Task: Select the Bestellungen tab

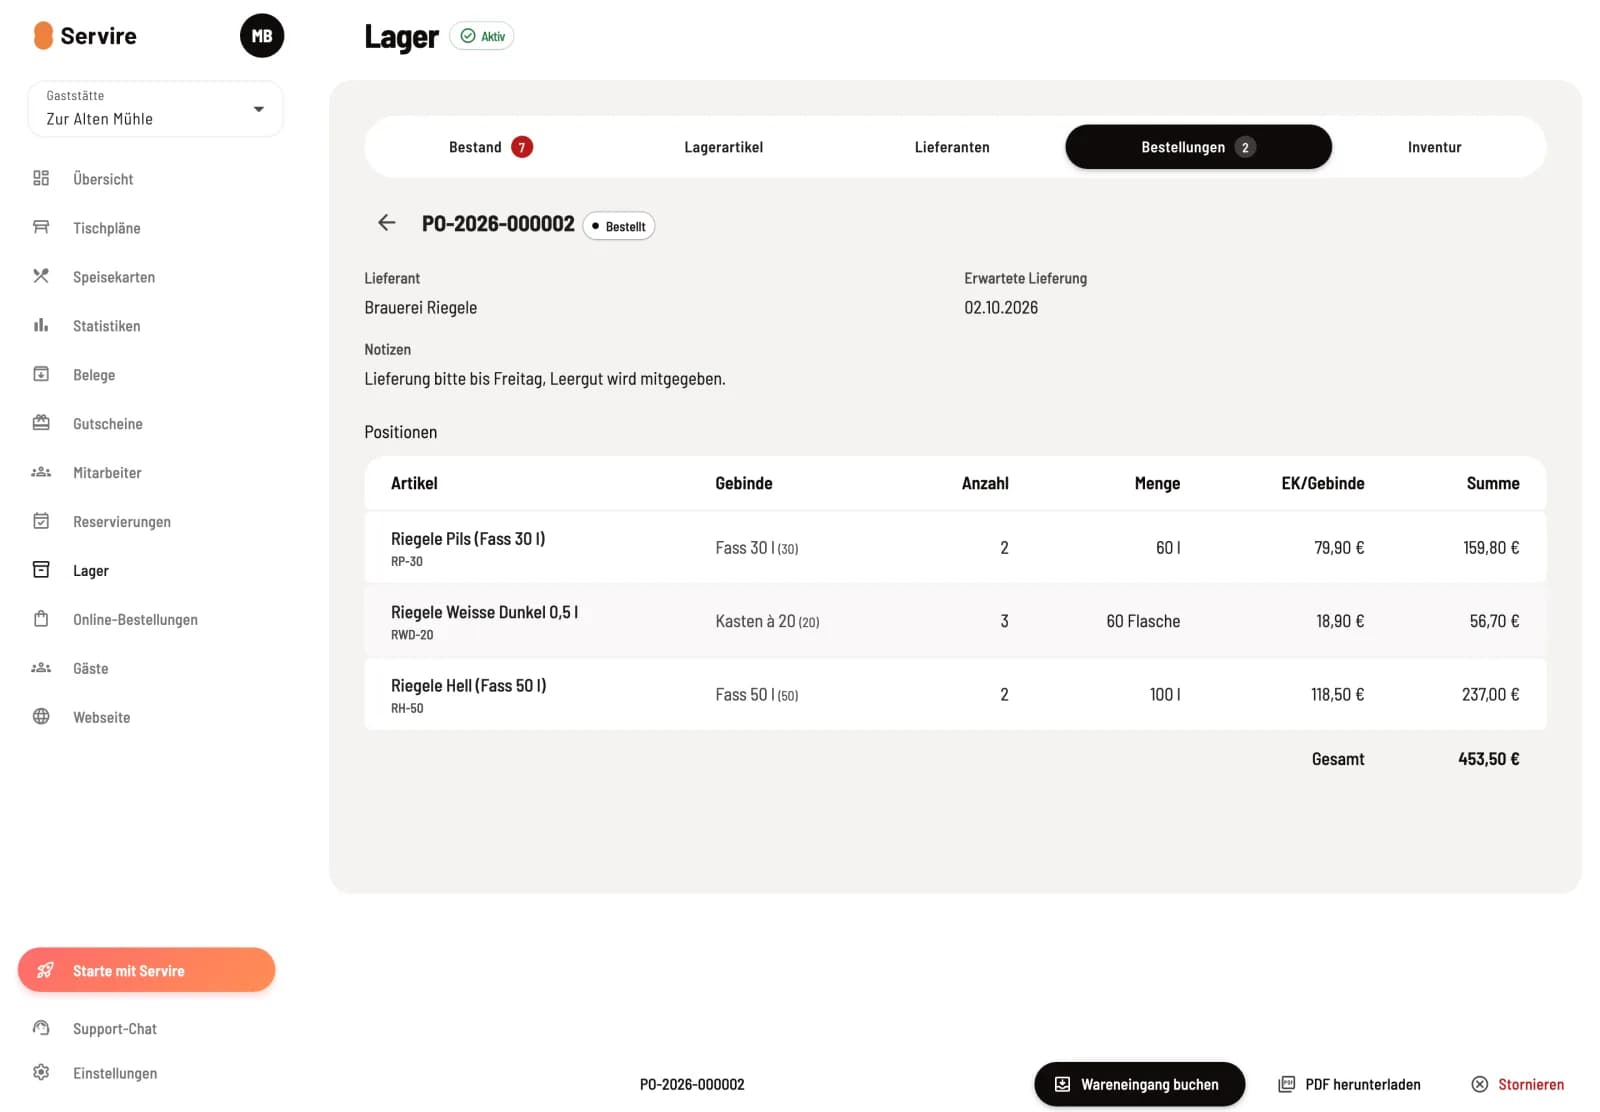Action: pyautogui.click(x=1198, y=147)
